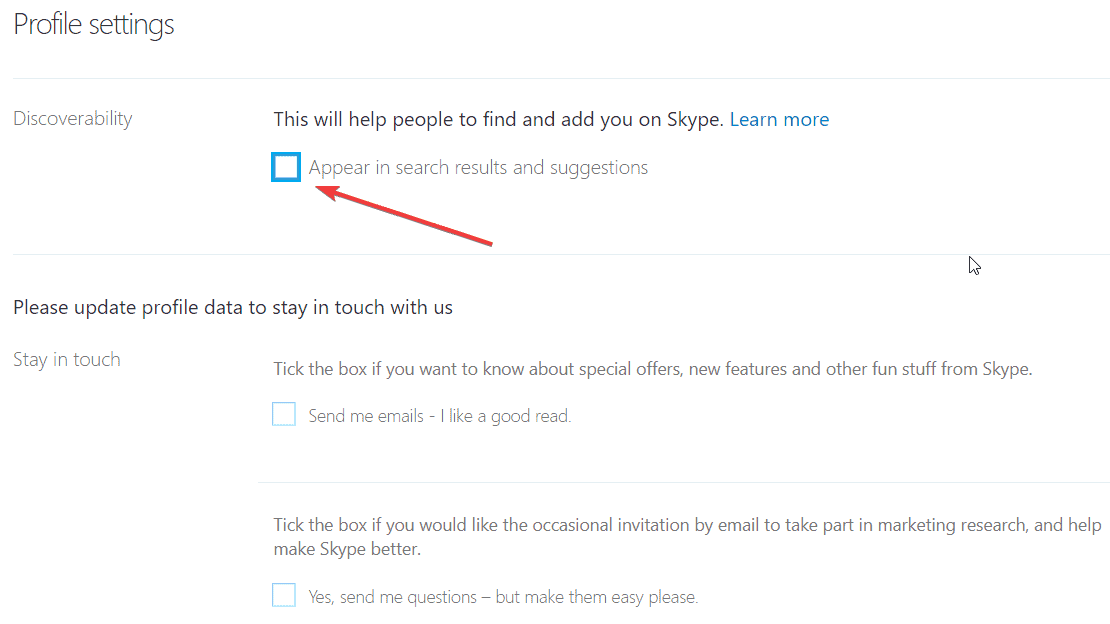The image size is (1110, 624).
Task: Click the divider line below Profile settings
Action: coord(560,78)
